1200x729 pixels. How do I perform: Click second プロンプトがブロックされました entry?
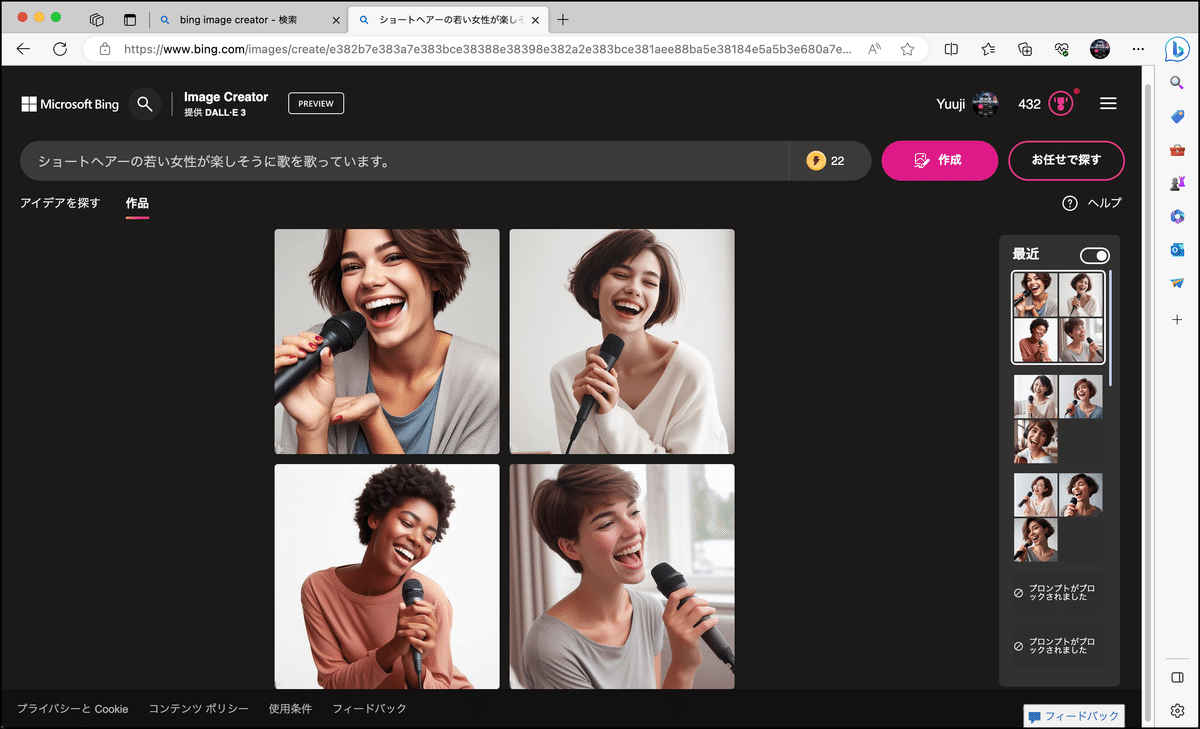[x=1058, y=646]
